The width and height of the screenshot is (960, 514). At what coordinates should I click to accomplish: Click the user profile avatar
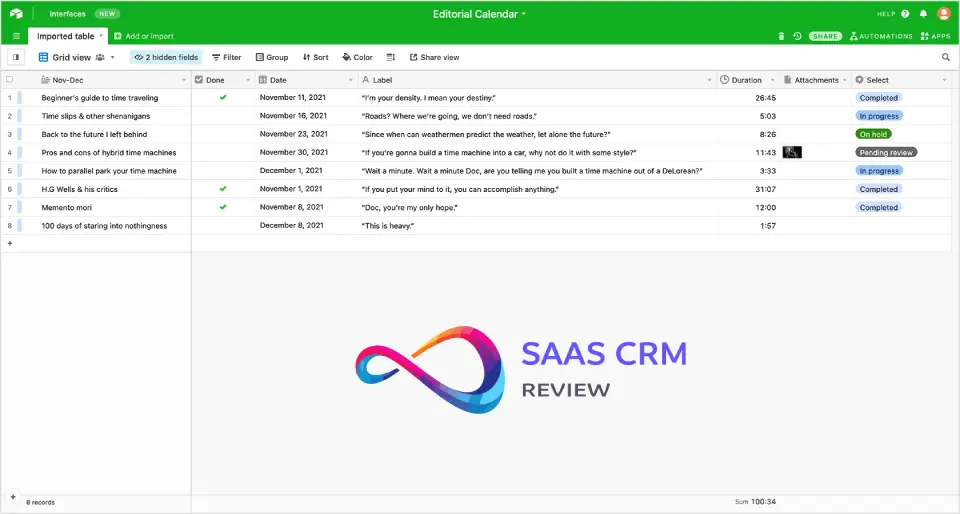click(x=942, y=14)
